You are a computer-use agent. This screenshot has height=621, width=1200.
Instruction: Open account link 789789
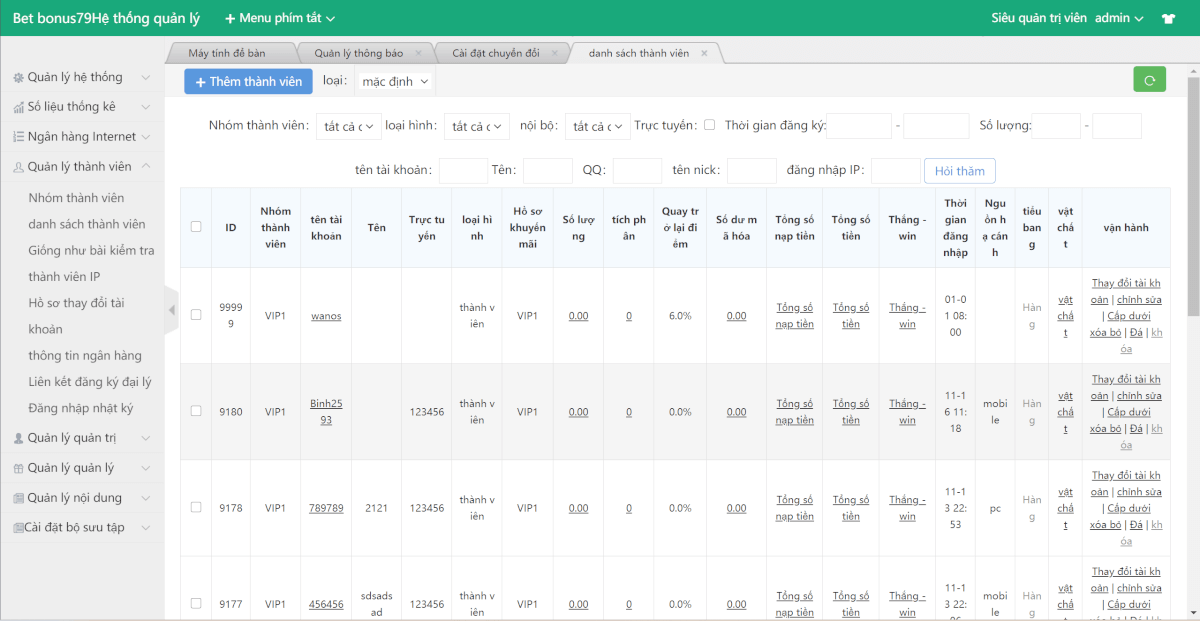point(326,508)
